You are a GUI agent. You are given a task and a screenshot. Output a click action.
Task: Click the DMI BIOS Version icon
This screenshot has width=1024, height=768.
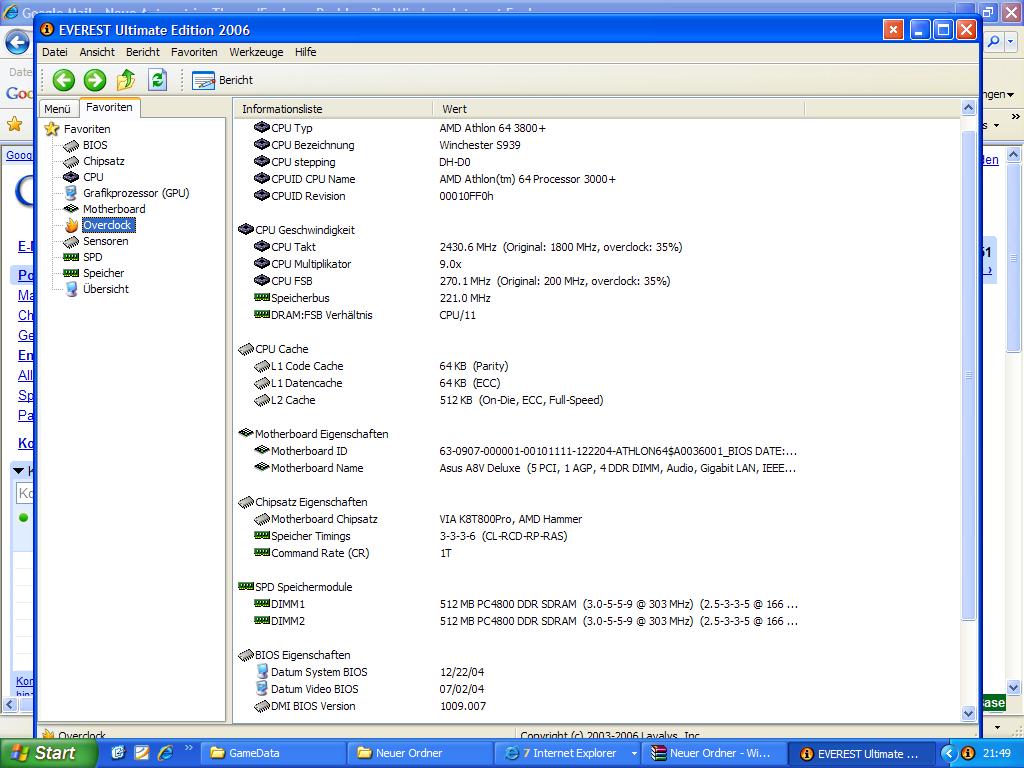262,705
